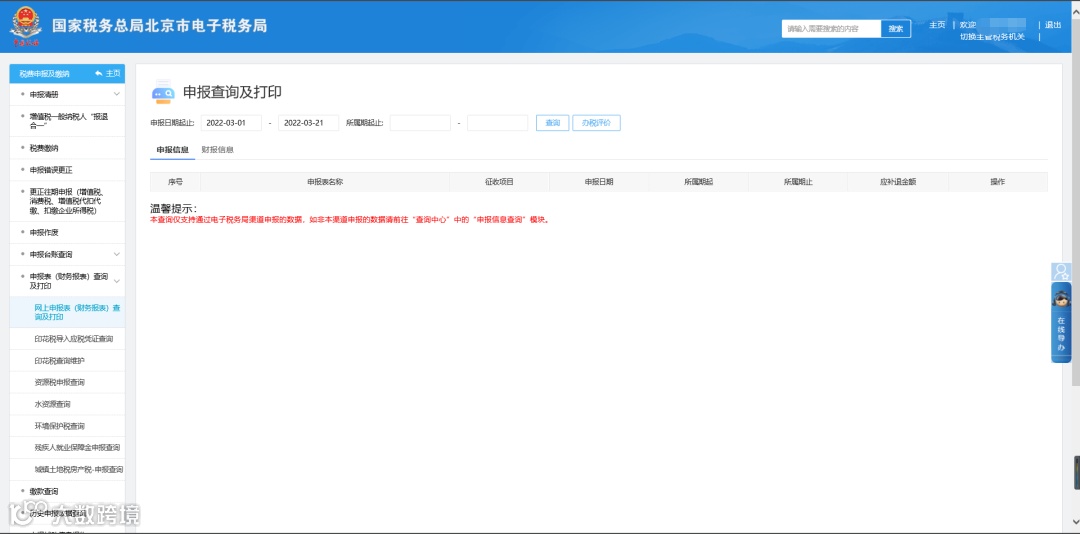Select 城镇土地税房产税-申报查询 submenu item
The image size is (1080, 534).
[x=68, y=470]
